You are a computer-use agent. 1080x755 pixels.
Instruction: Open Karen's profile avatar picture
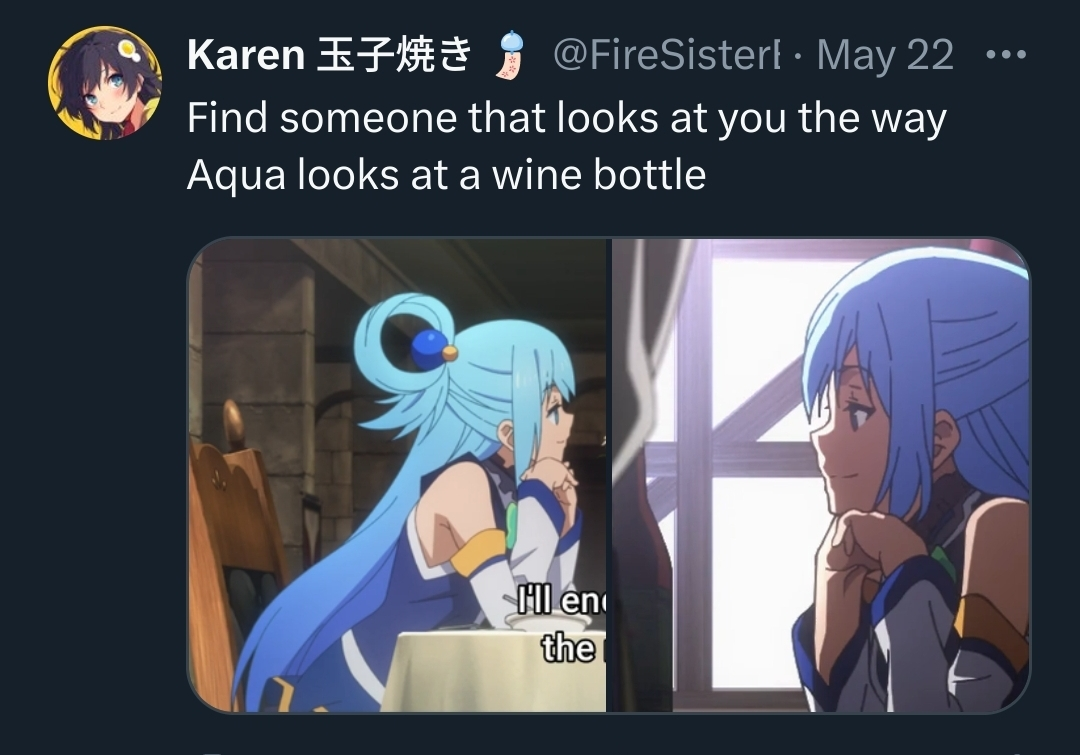pos(105,83)
